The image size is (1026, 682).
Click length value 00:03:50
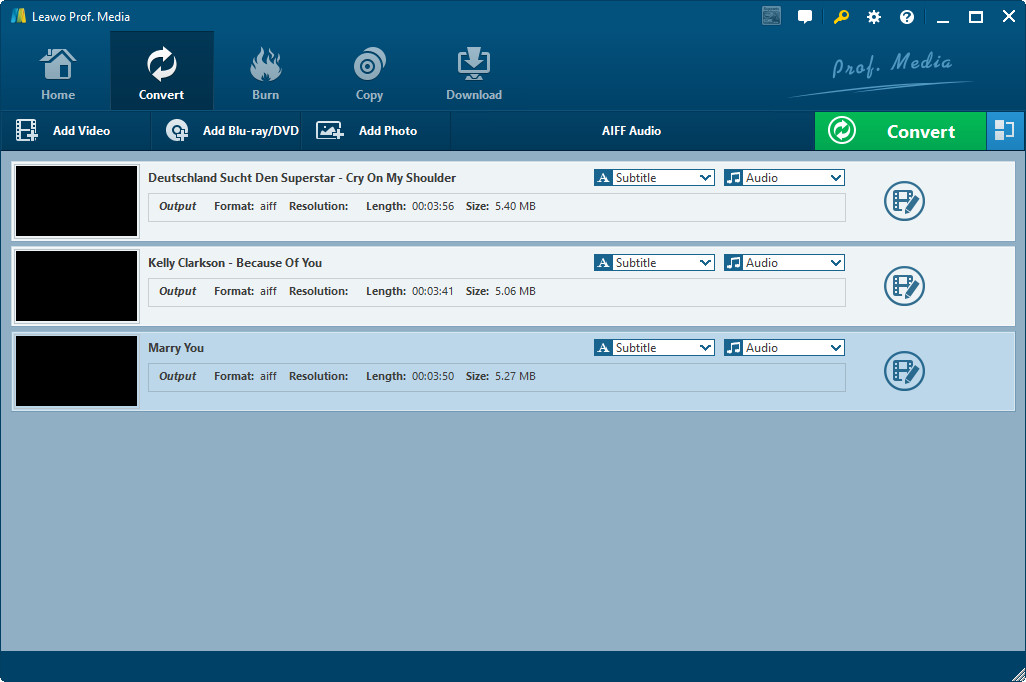pos(433,376)
